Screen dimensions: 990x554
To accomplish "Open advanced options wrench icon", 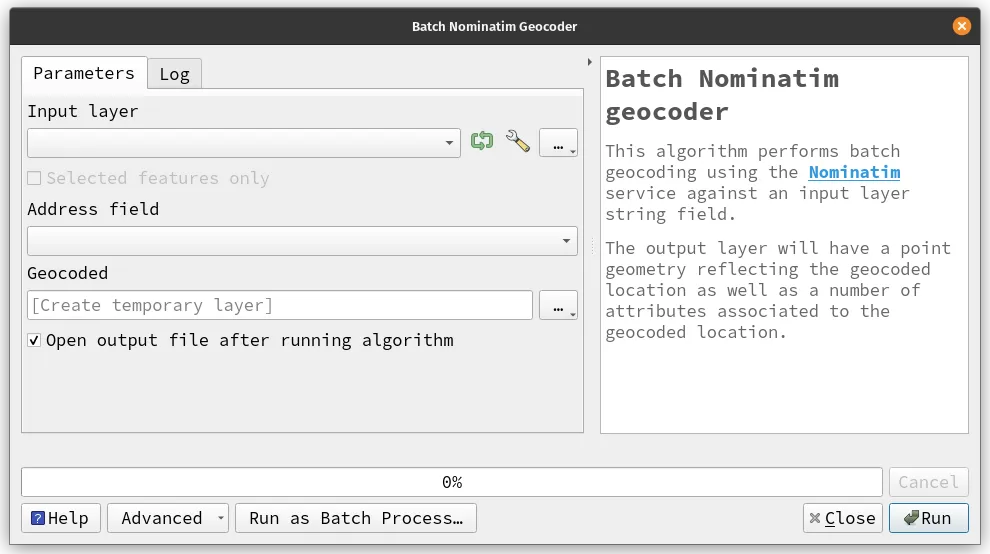I will click(x=518, y=141).
